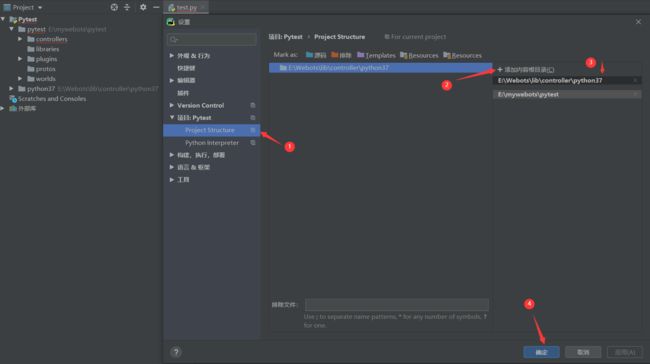The height and width of the screenshot is (364, 650).
Task: Collapse the Project: Pytest settings group
Action: (x=172, y=118)
